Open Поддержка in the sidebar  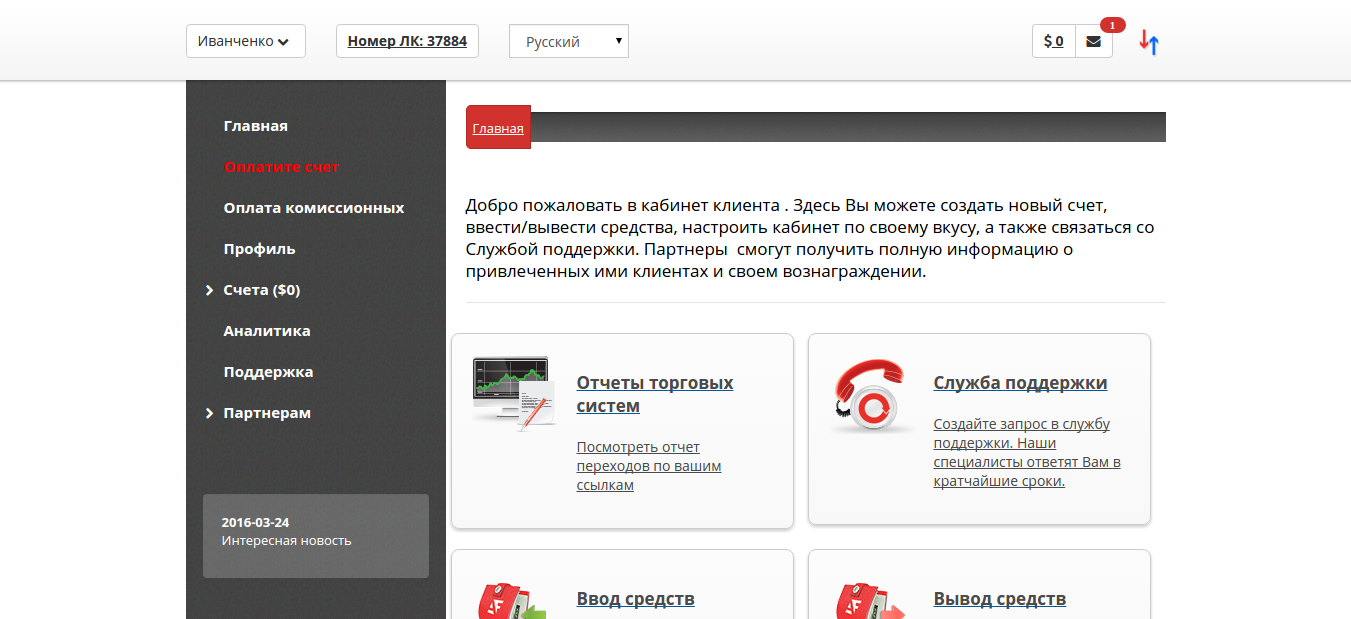pyautogui.click(x=269, y=372)
